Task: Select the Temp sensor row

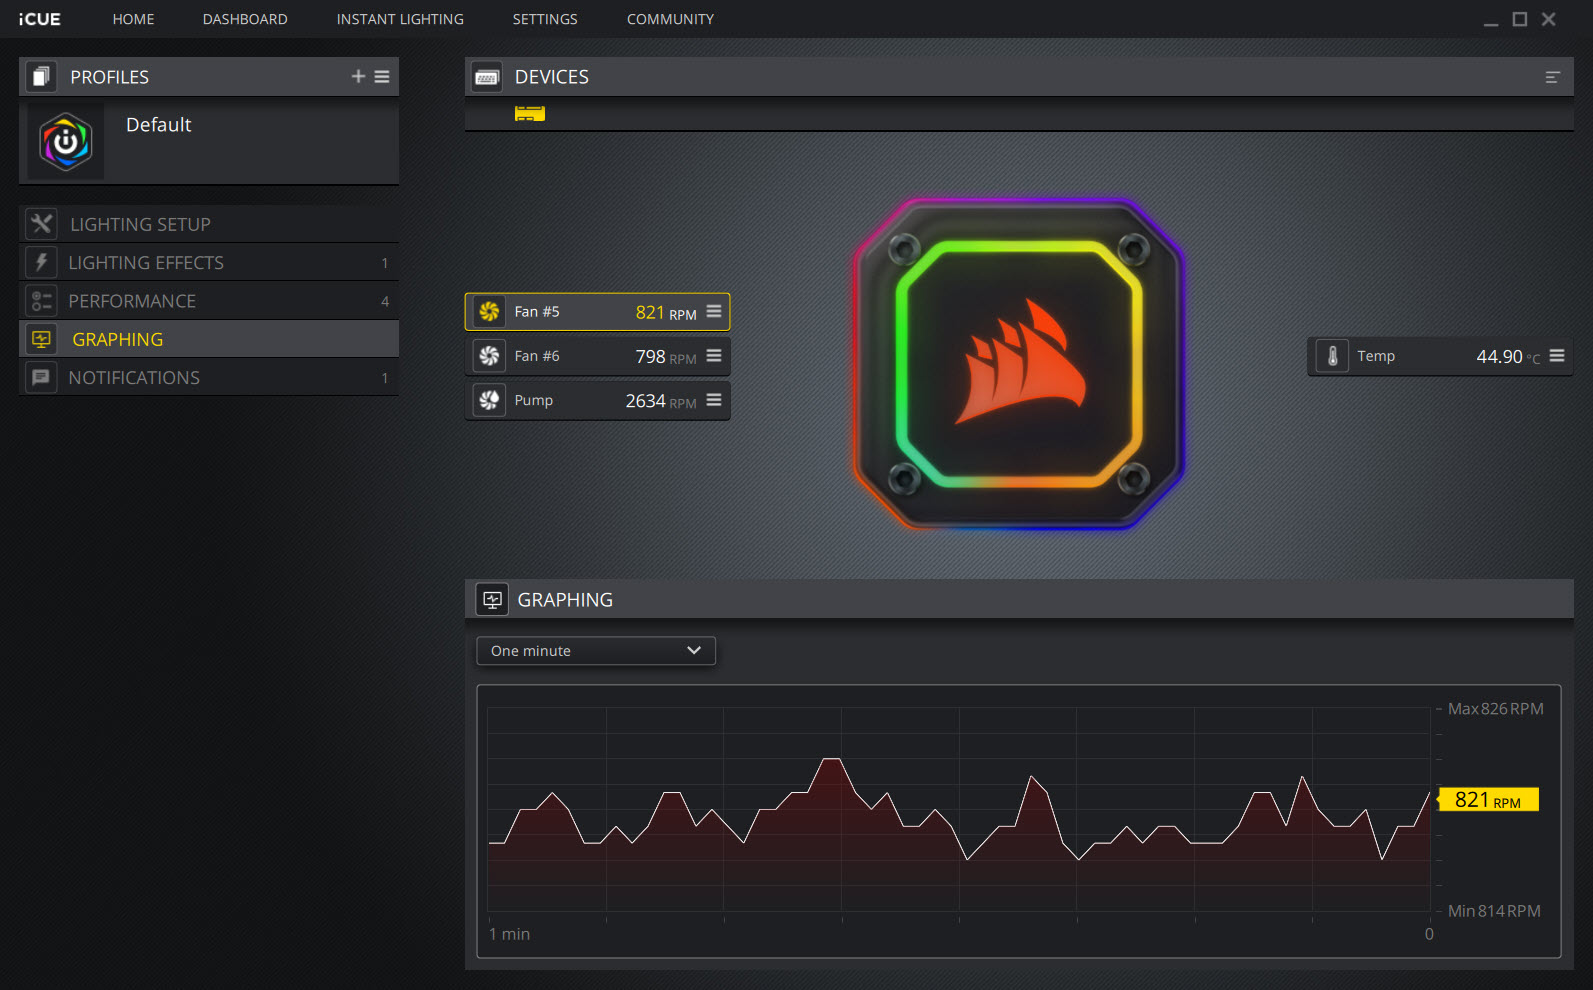Action: pos(1440,356)
